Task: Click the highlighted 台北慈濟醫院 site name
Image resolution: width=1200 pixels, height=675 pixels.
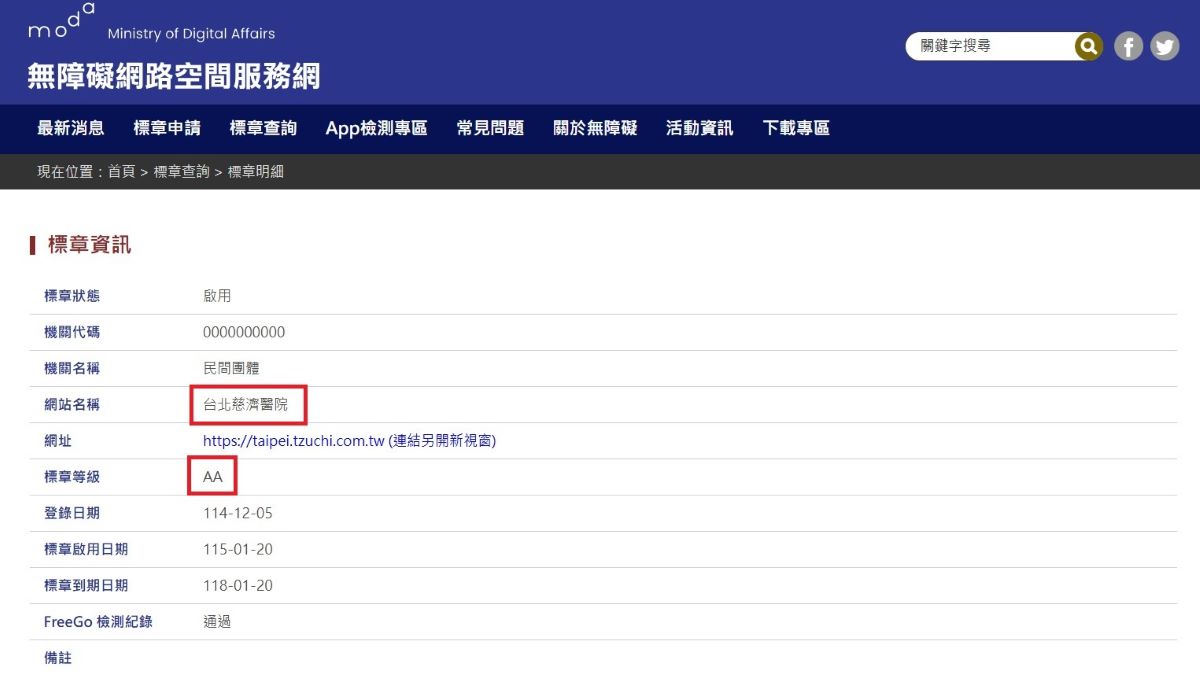Action: [x=248, y=405]
